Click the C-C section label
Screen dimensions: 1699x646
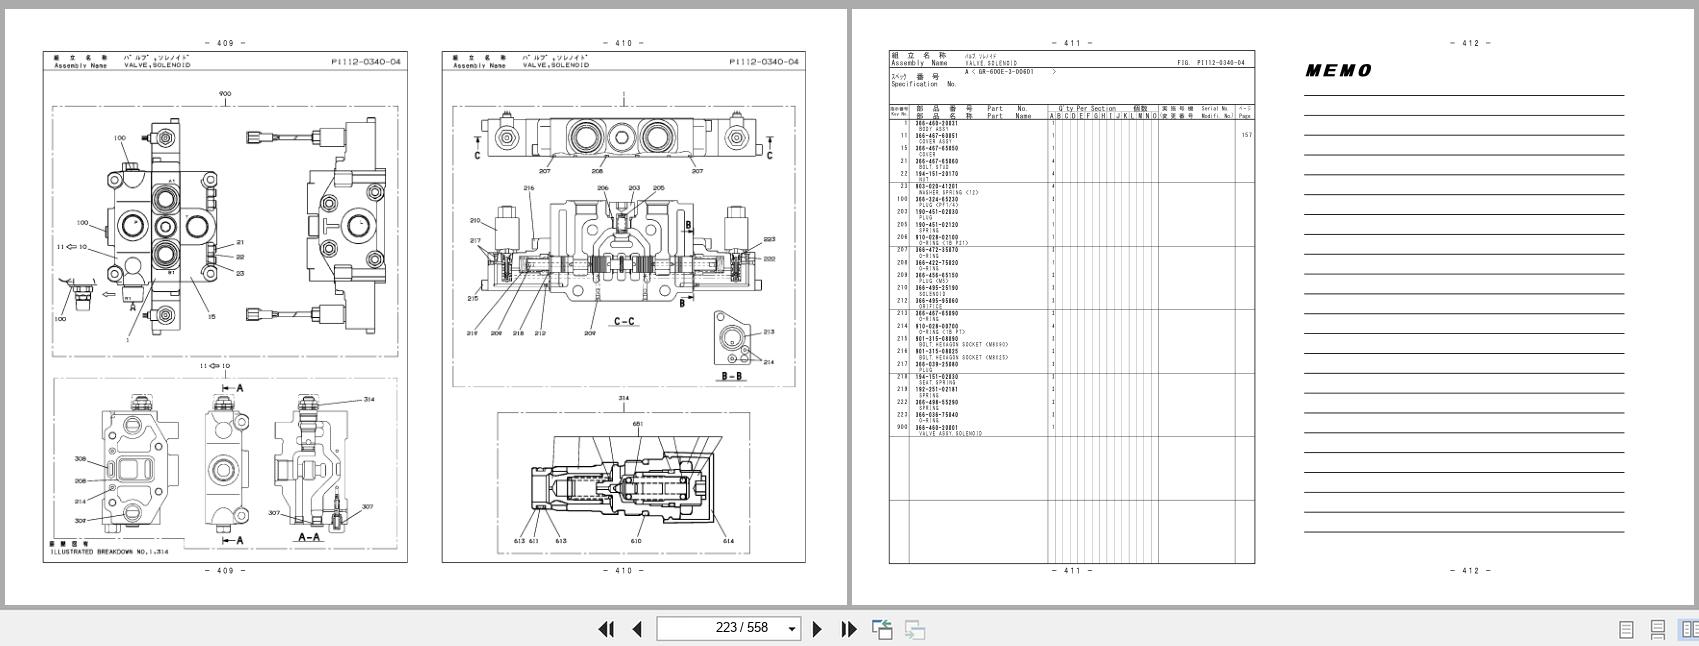coord(625,322)
